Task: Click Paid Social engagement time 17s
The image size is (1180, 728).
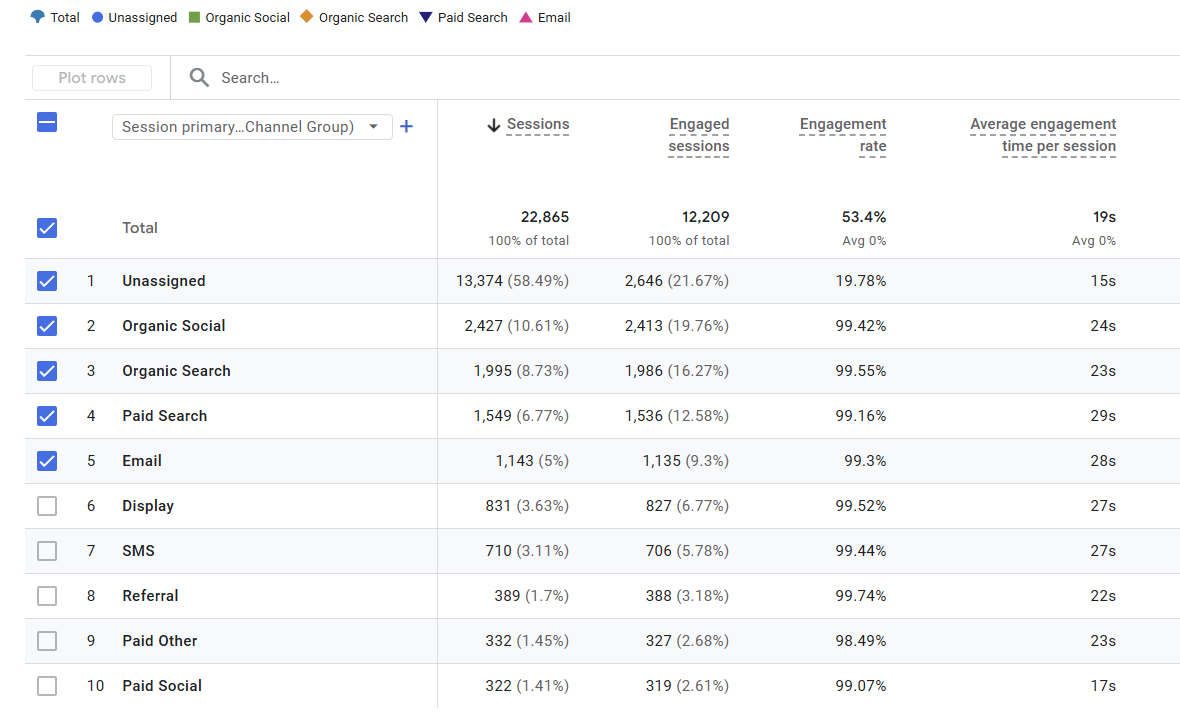Action: coord(1102,686)
